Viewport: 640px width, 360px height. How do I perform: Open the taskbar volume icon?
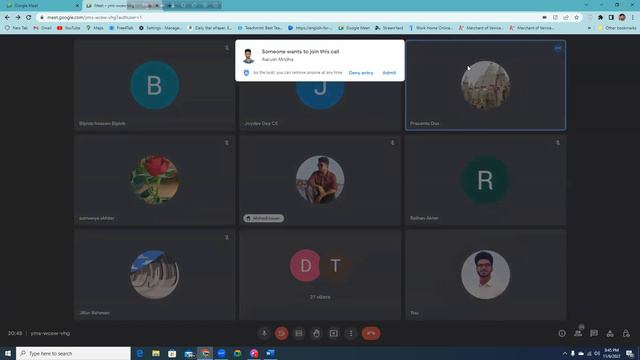[597, 353]
